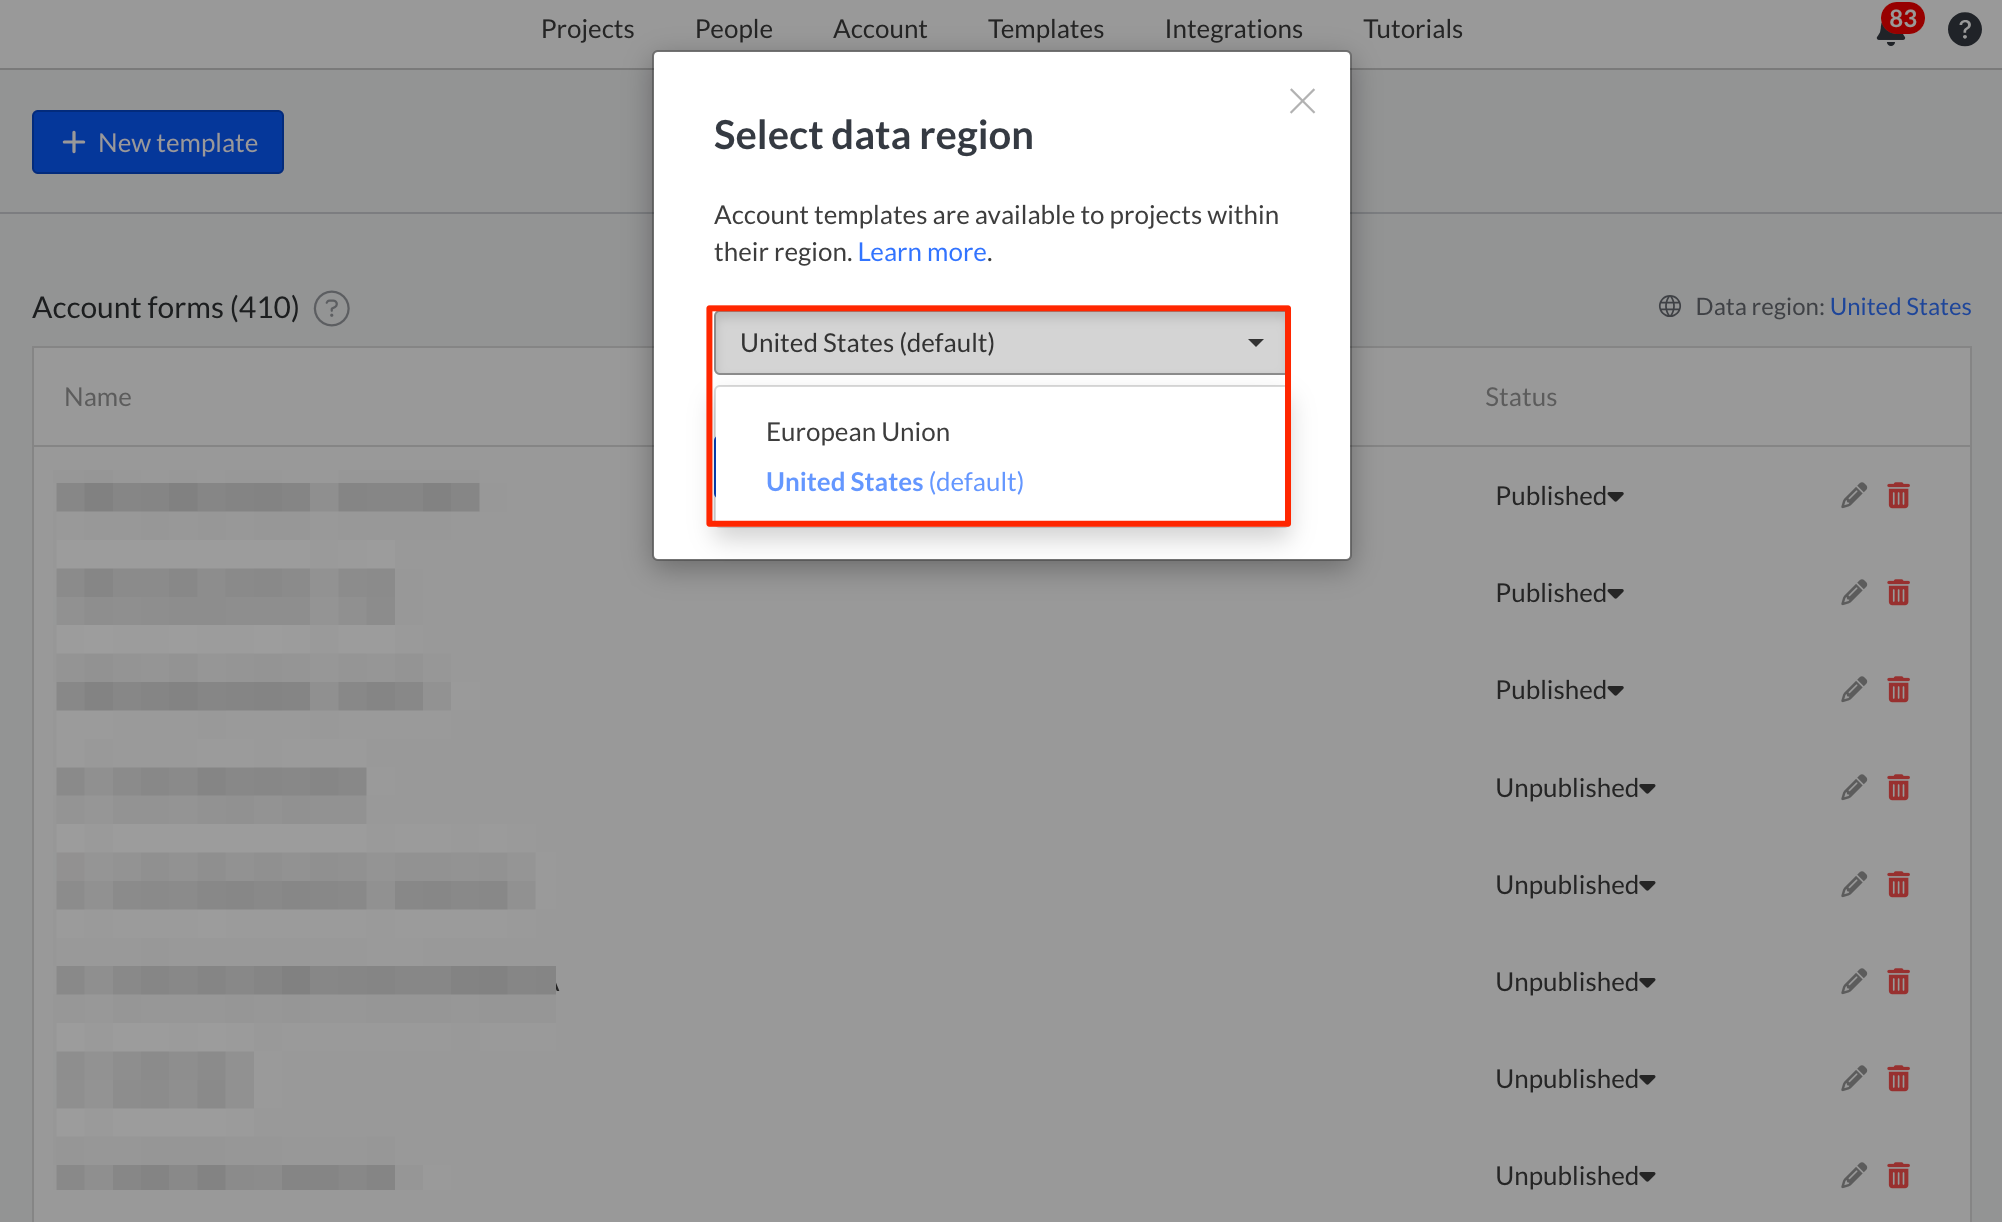
Task: Go to the Integrations tab
Action: click(1233, 29)
